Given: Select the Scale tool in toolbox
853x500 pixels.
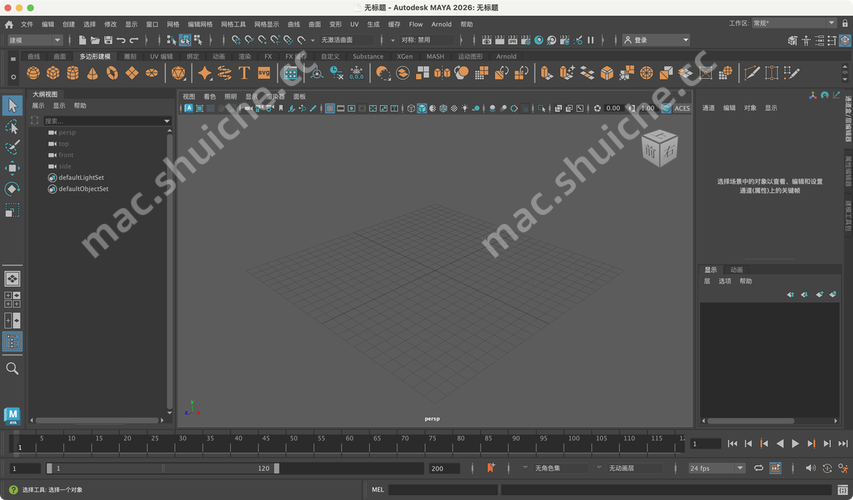Looking at the screenshot, I should 12,210.
